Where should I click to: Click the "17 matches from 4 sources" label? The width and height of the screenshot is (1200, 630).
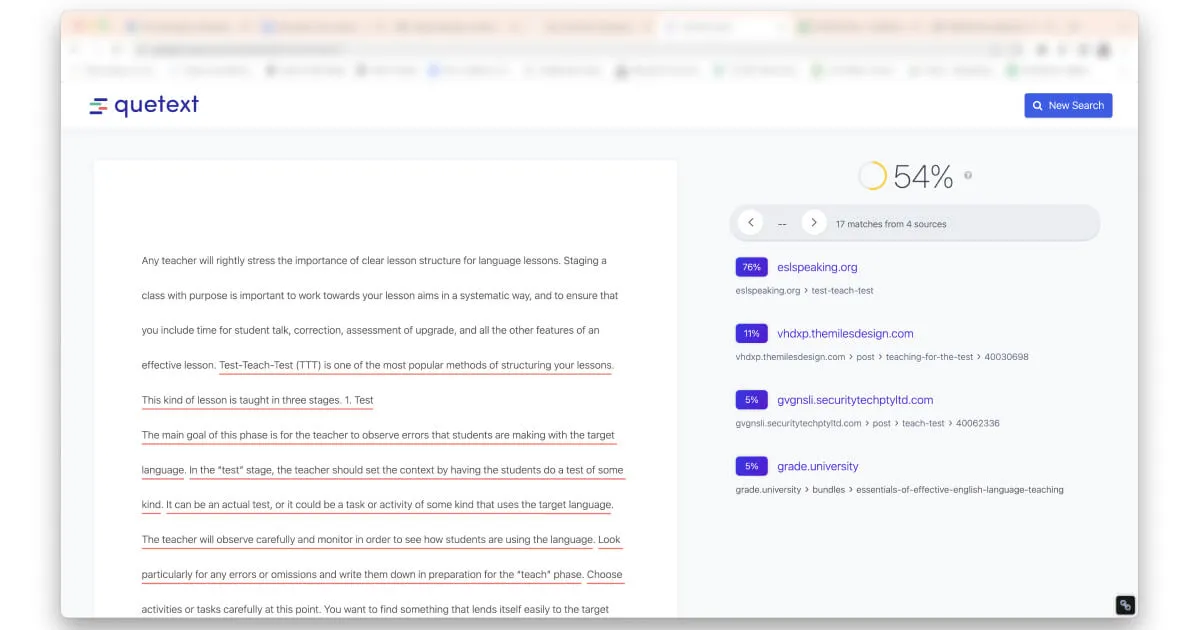pyautogui.click(x=890, y=224)
